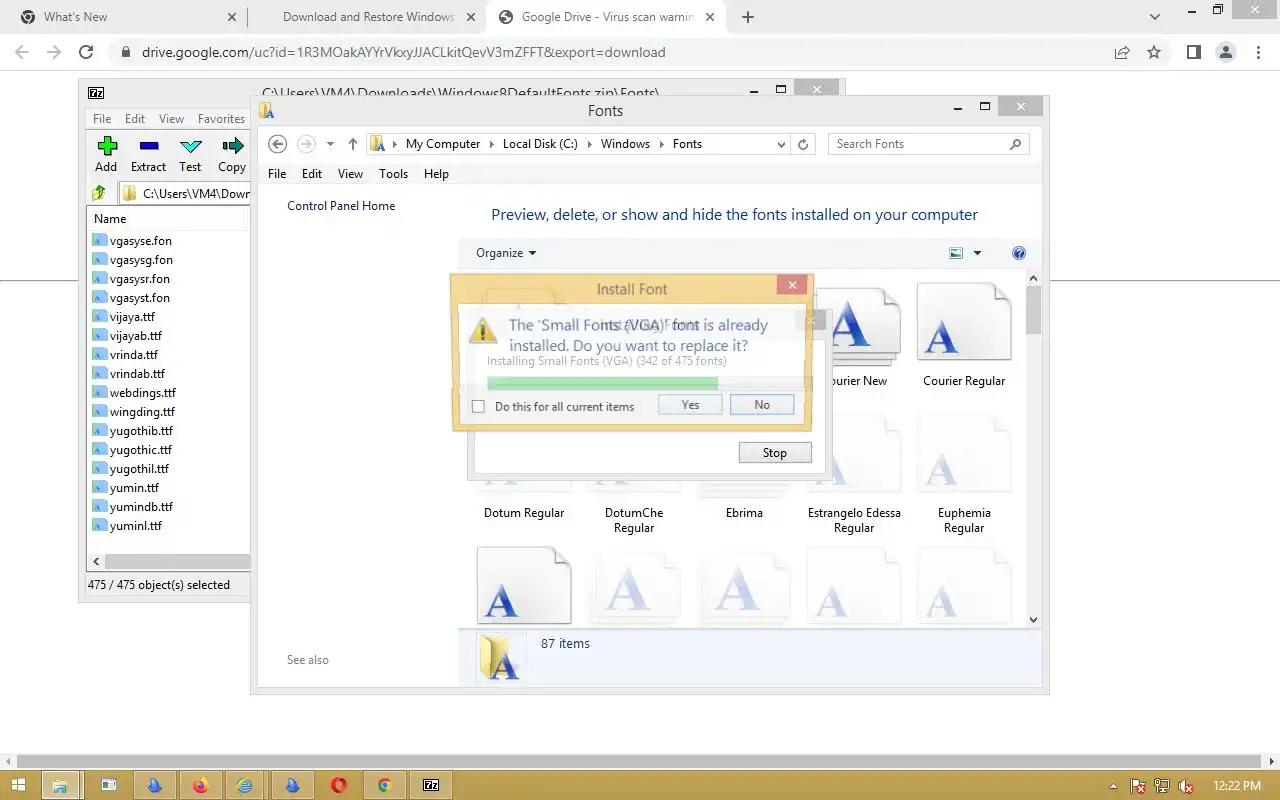
Task: Open Opera from the taskbar
Action: pyautogui.click(x=338, y=786)
